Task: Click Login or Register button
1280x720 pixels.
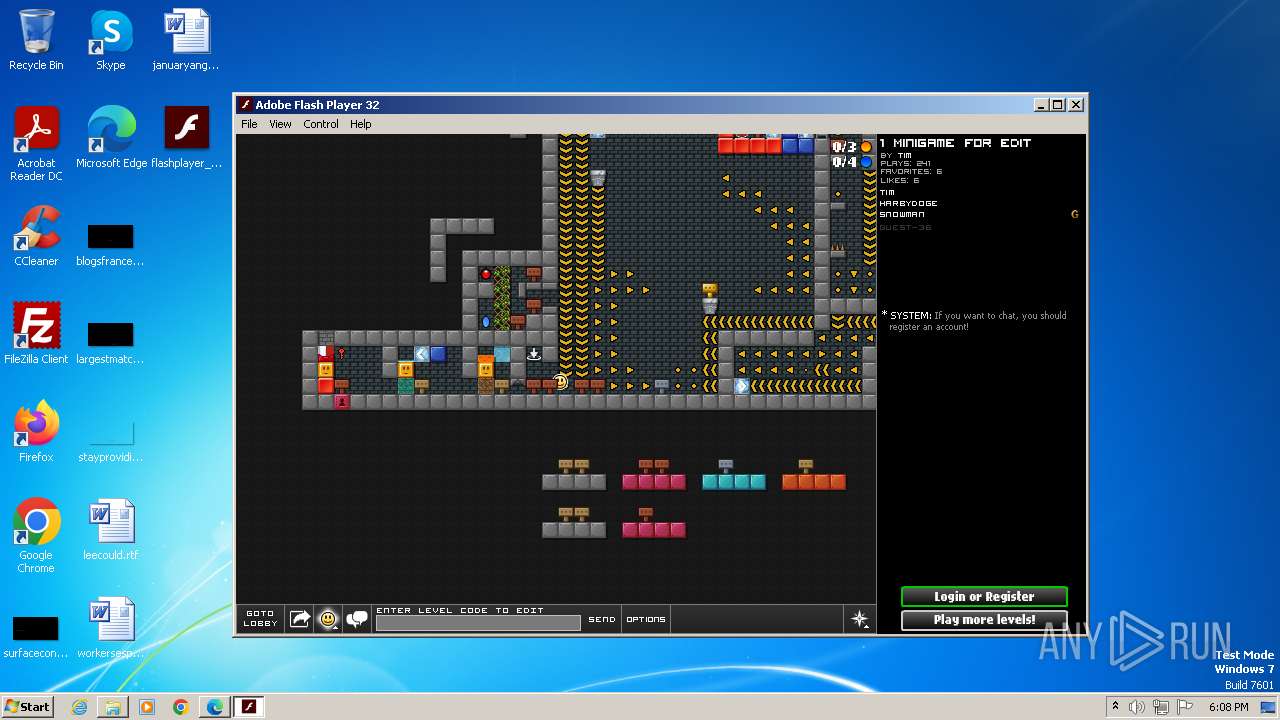Action: click(x=984, y=596)
